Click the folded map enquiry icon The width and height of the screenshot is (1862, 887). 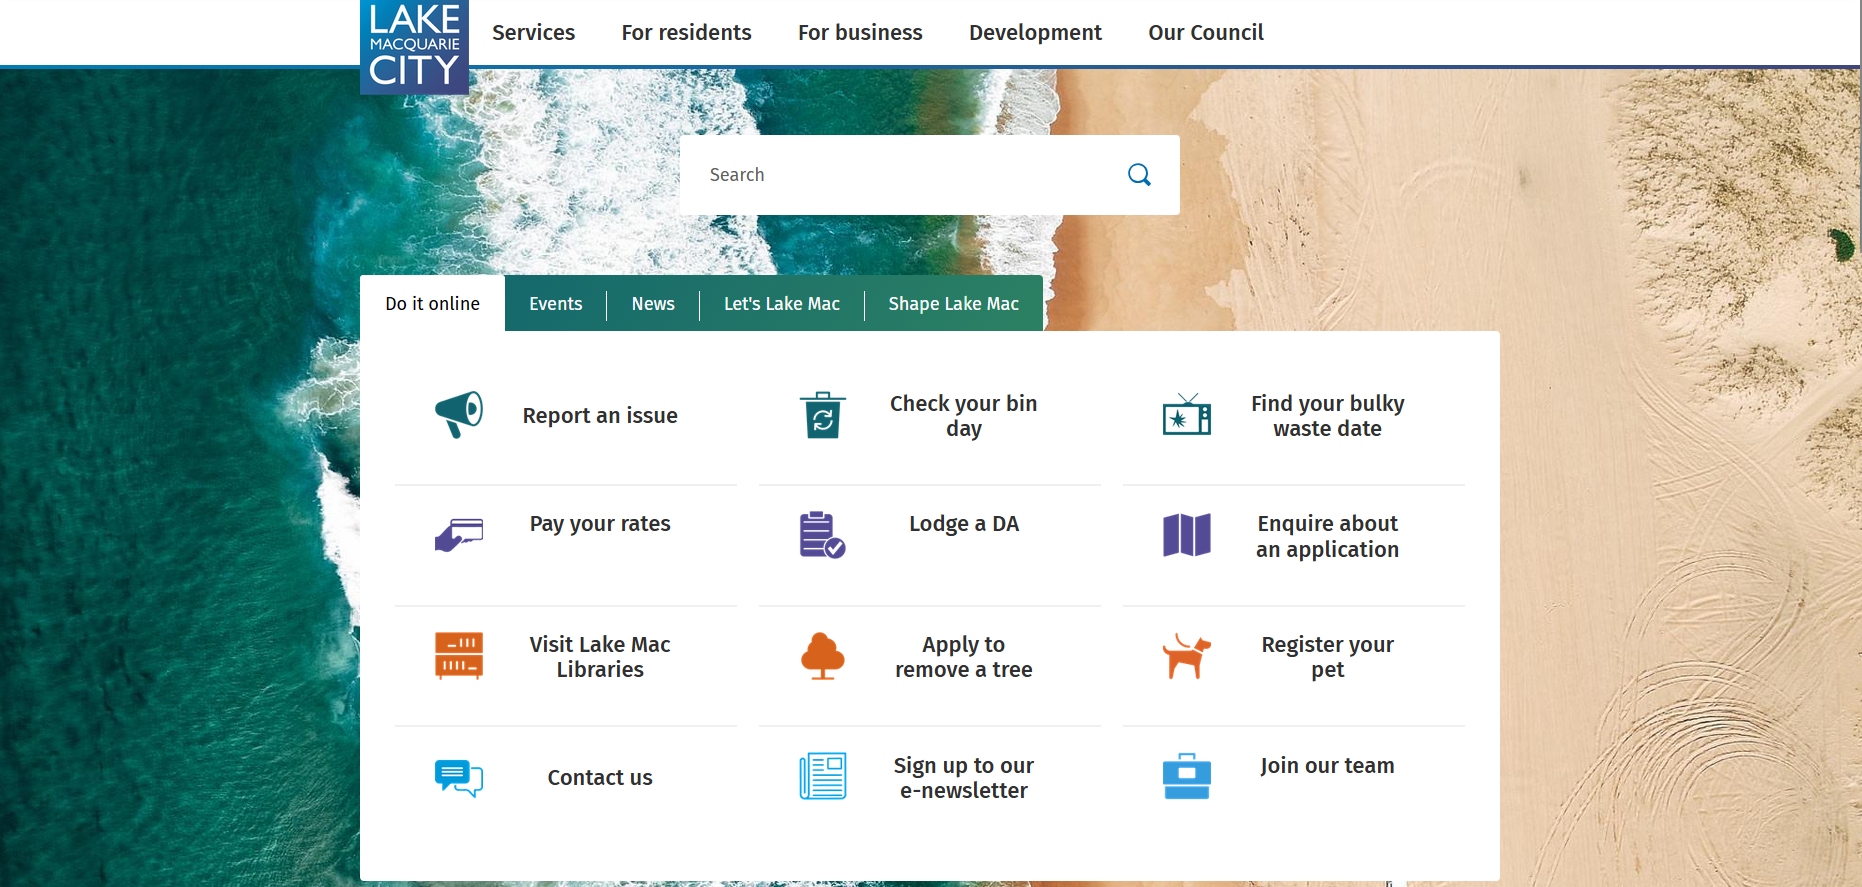pyautogui.click(x=1187, y=535)
